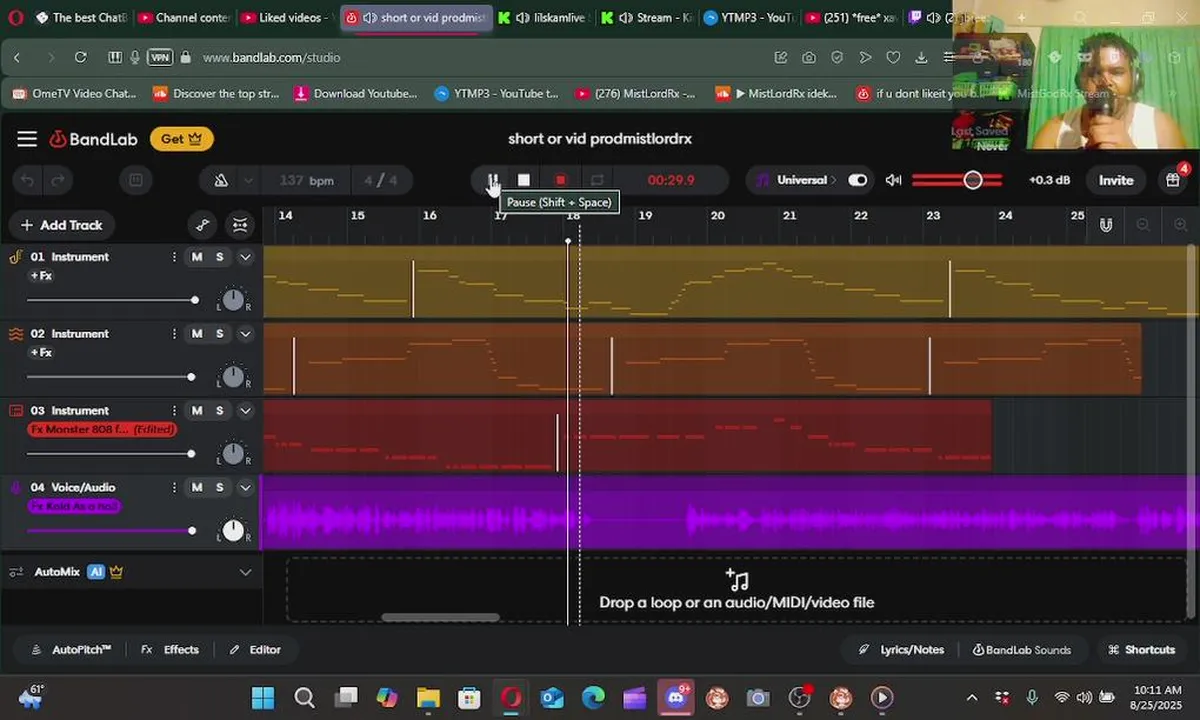Open the Monster 808 Fx preset
The height and width of the screenshot is (720, 1200).
[x=102, y=430]
